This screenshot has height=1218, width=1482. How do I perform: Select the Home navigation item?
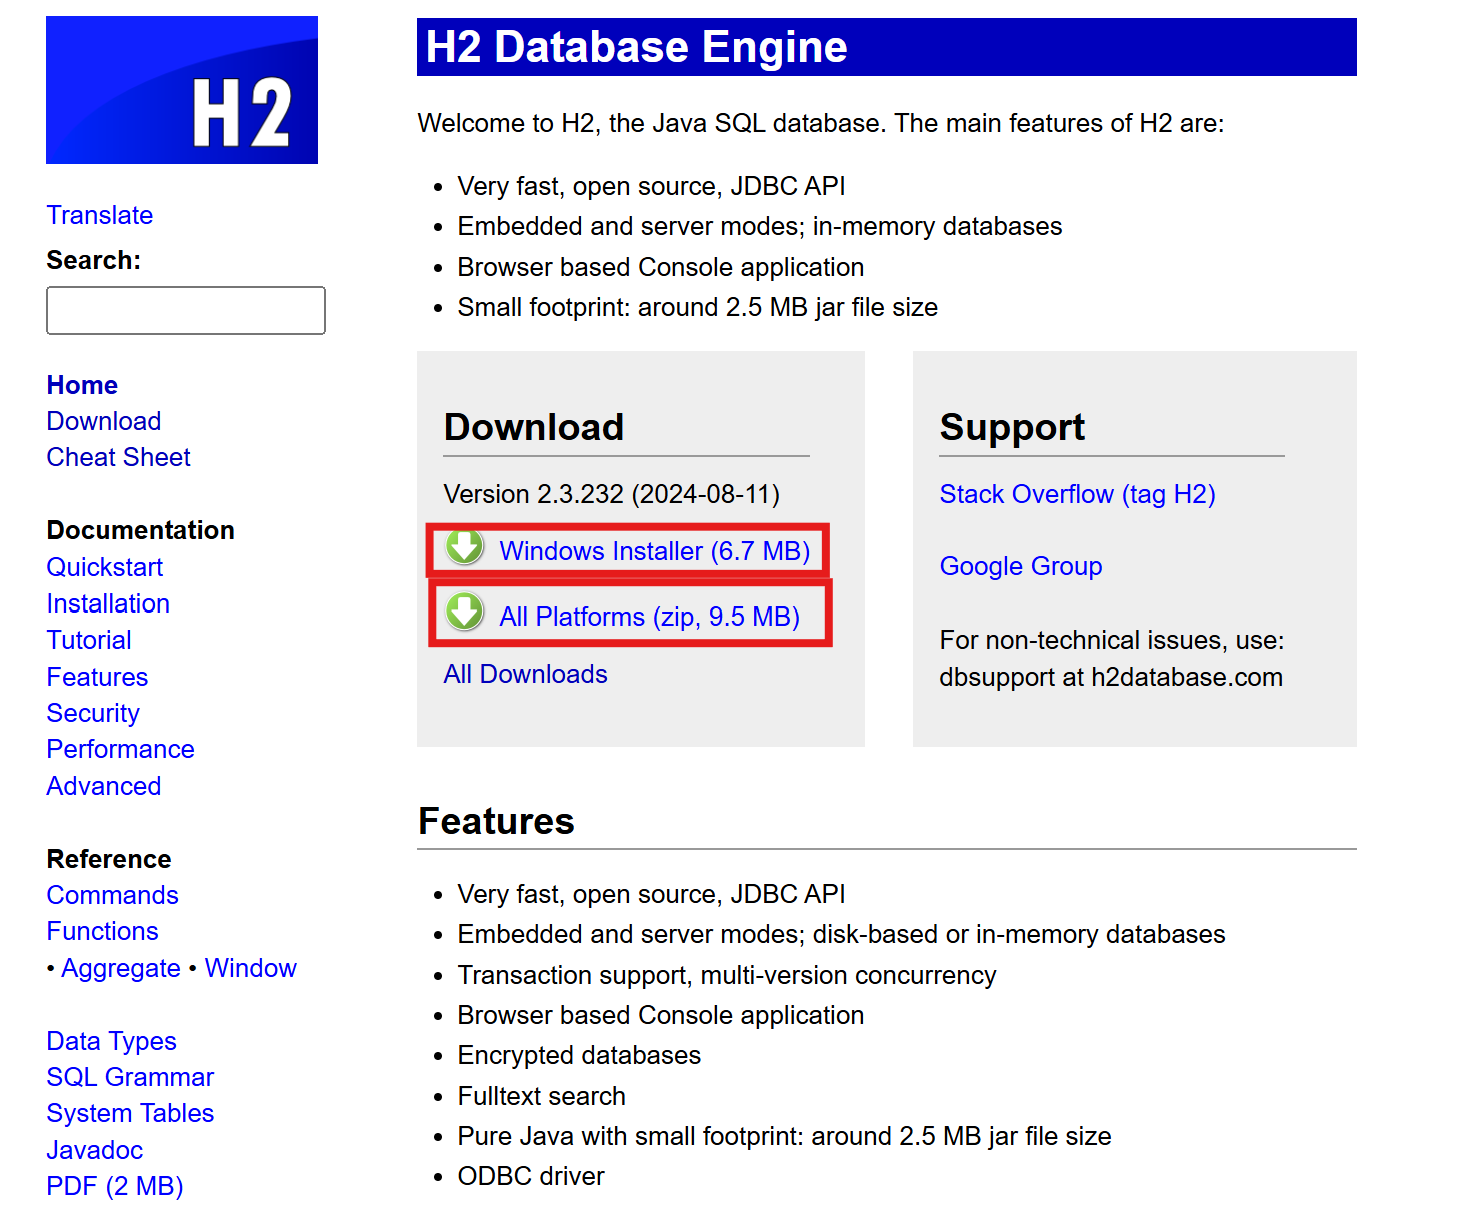click(x=81, y=385)
